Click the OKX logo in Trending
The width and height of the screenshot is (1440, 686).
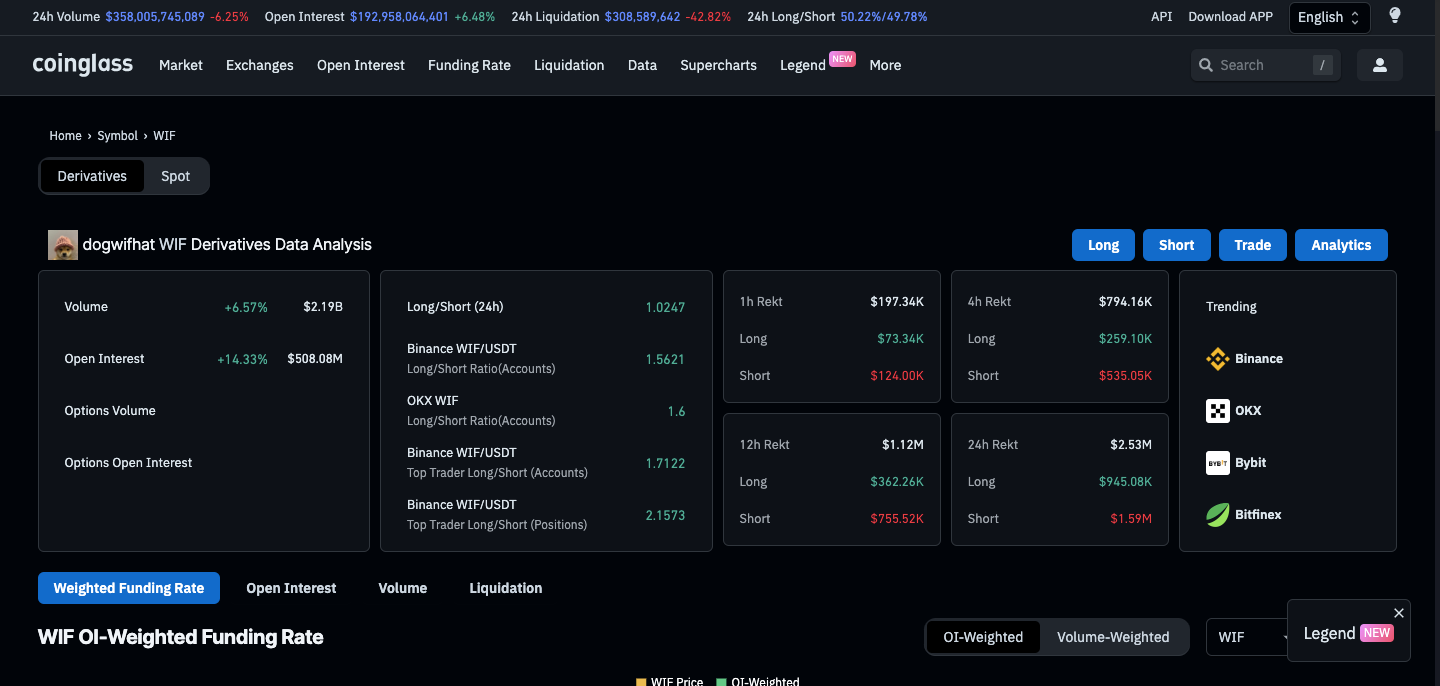(x=1217, y=411)
